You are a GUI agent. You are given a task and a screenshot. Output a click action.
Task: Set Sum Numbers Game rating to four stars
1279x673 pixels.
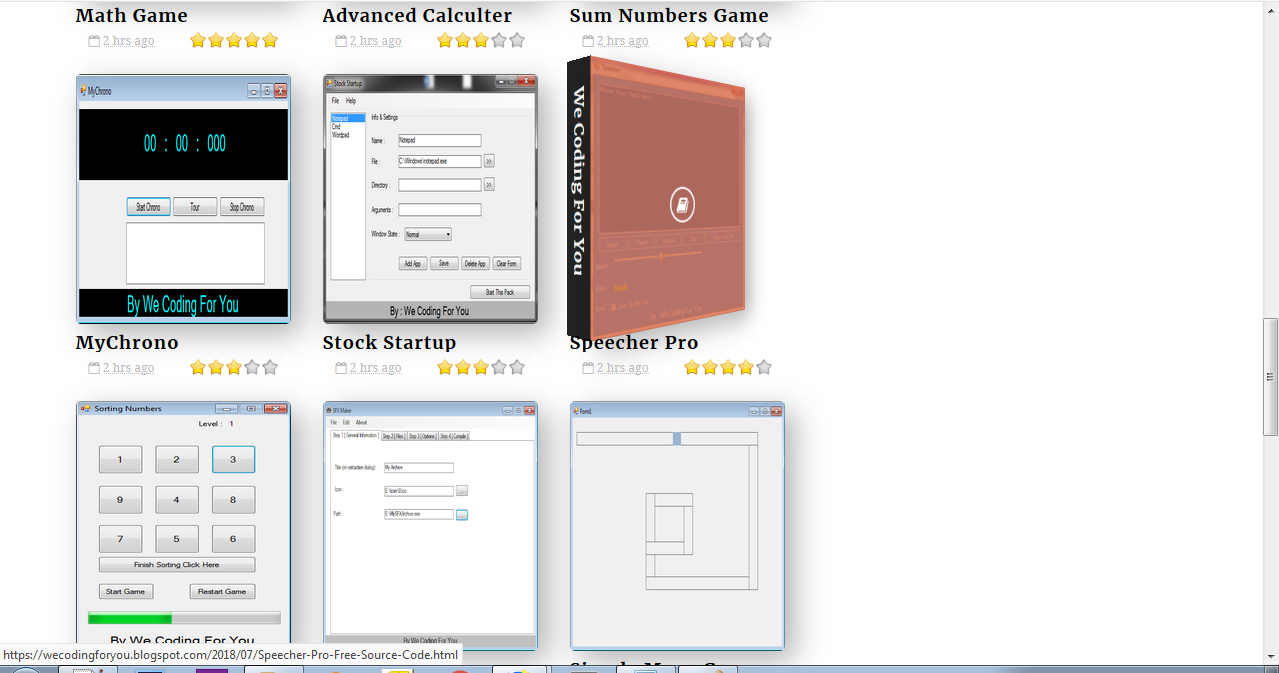746,41
